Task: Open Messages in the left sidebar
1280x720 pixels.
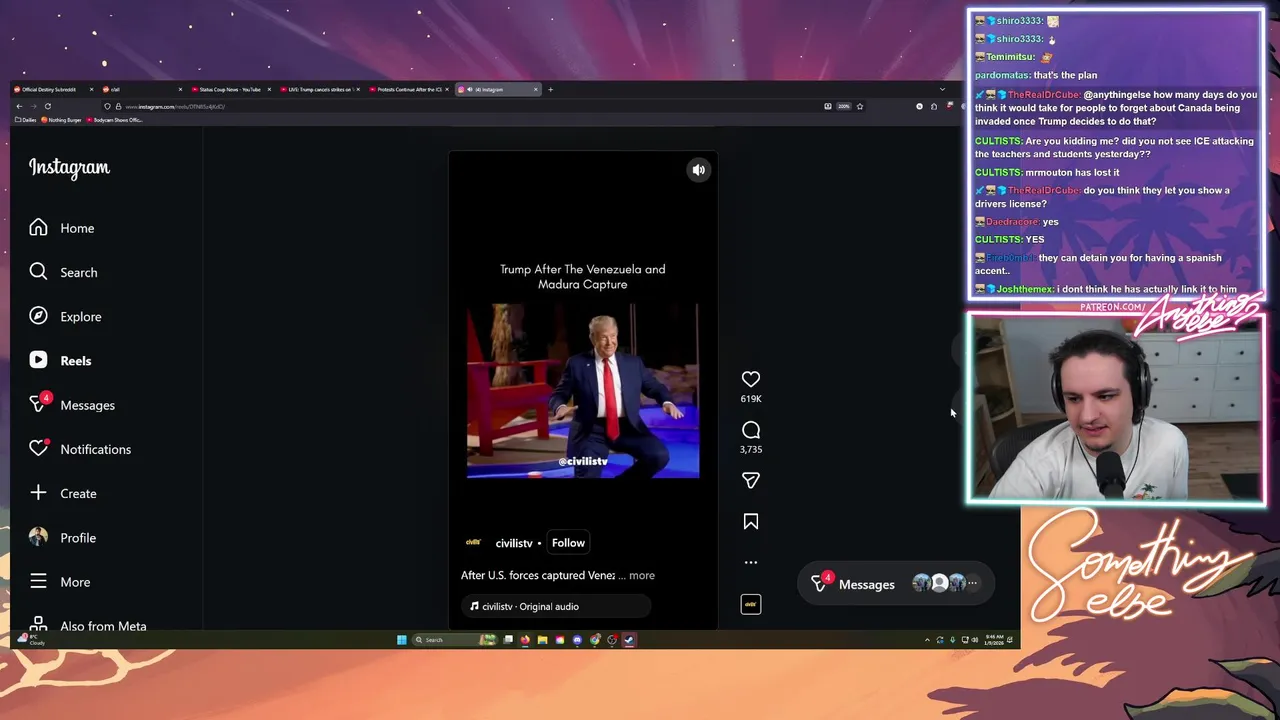Action: point(72,405)
